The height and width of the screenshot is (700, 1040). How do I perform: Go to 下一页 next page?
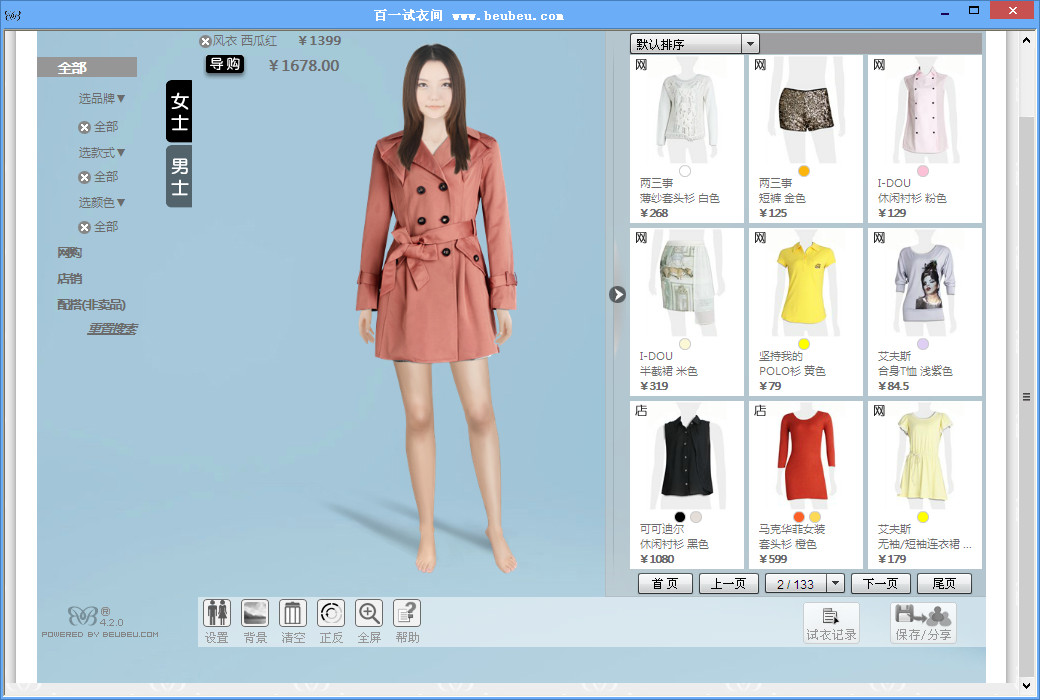click(880, 584)
